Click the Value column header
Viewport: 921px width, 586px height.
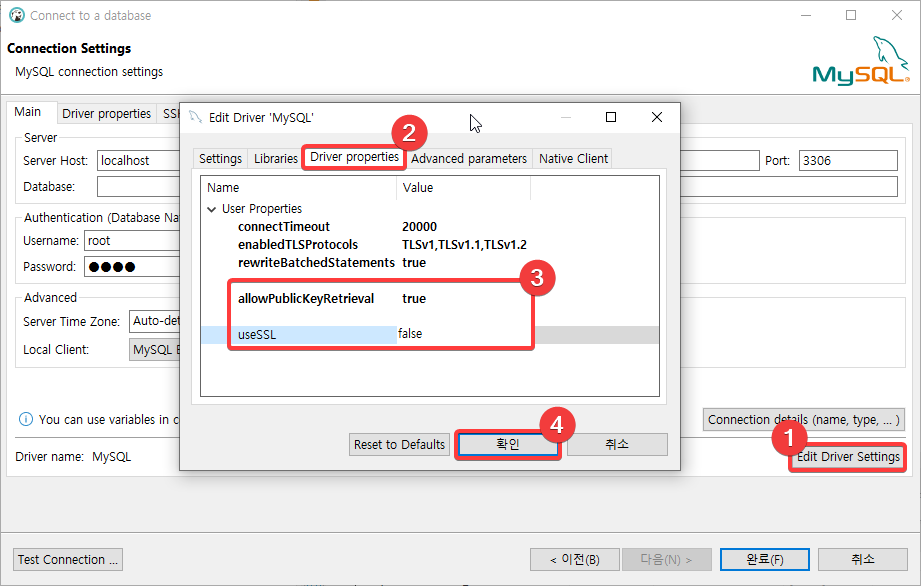(464, 188)
